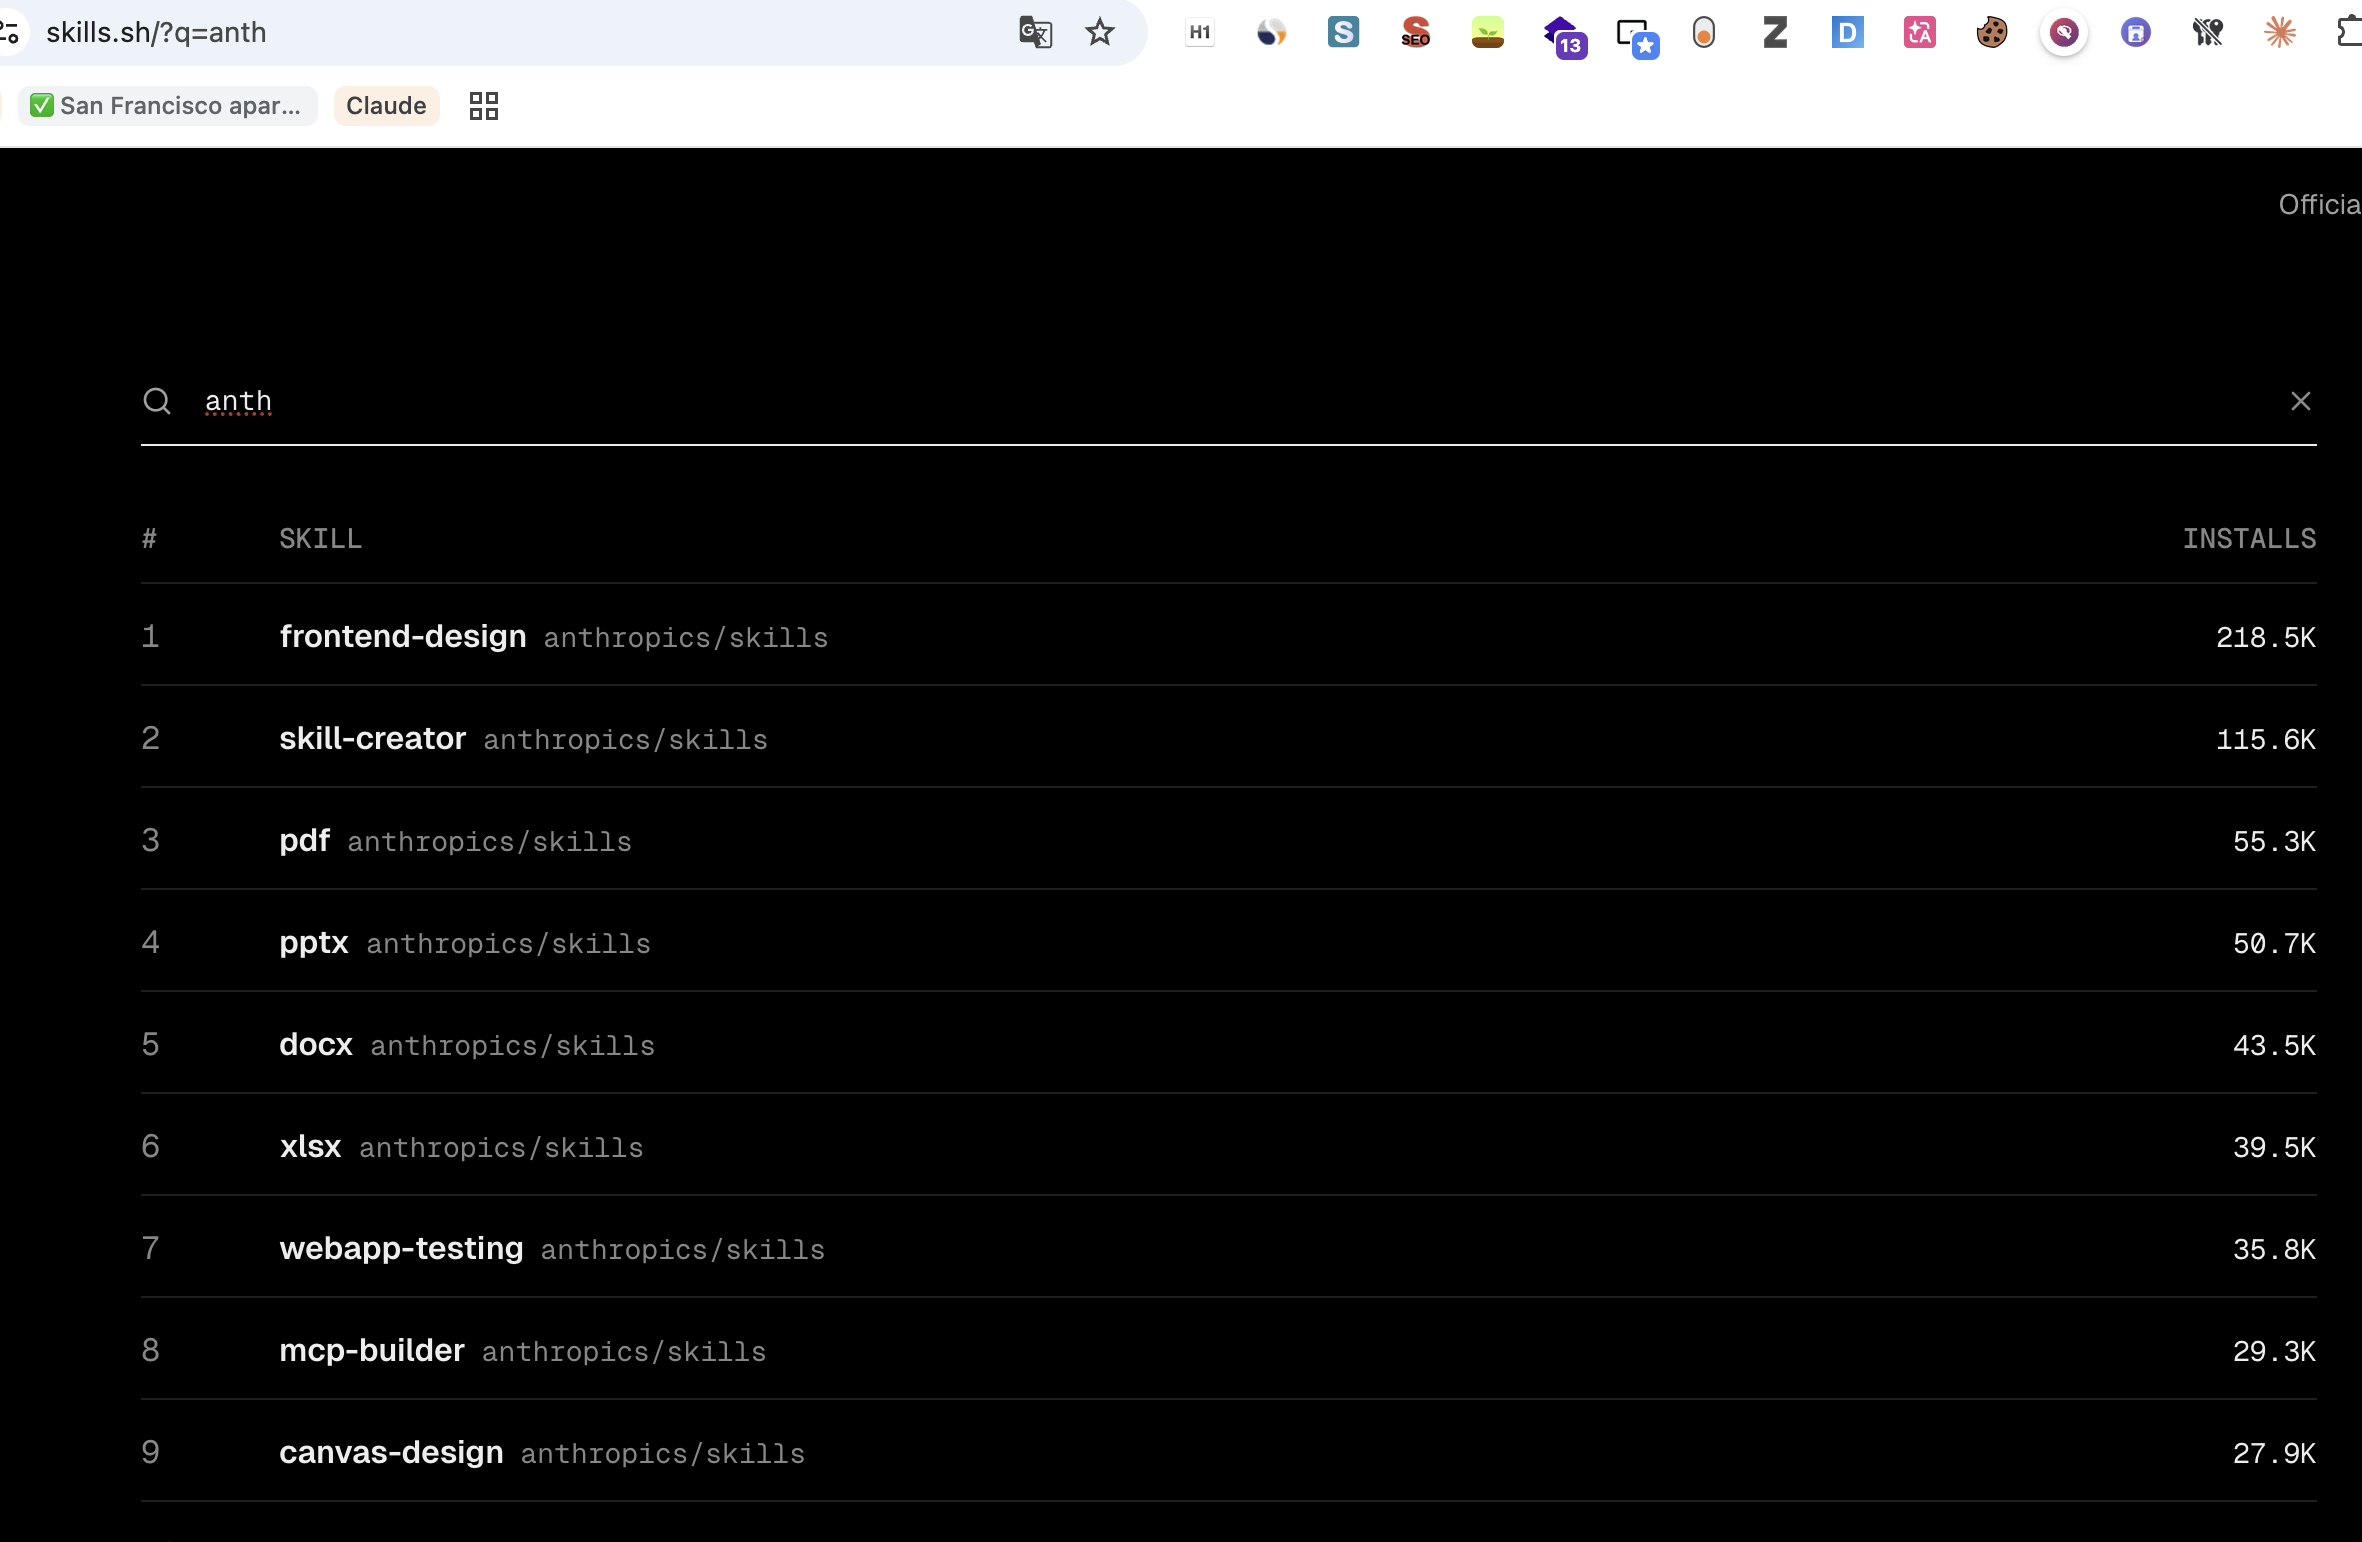This screenshot has width=2362, height=1542.
Task: Click the cookie extension icon
Action: point(1991,33)
